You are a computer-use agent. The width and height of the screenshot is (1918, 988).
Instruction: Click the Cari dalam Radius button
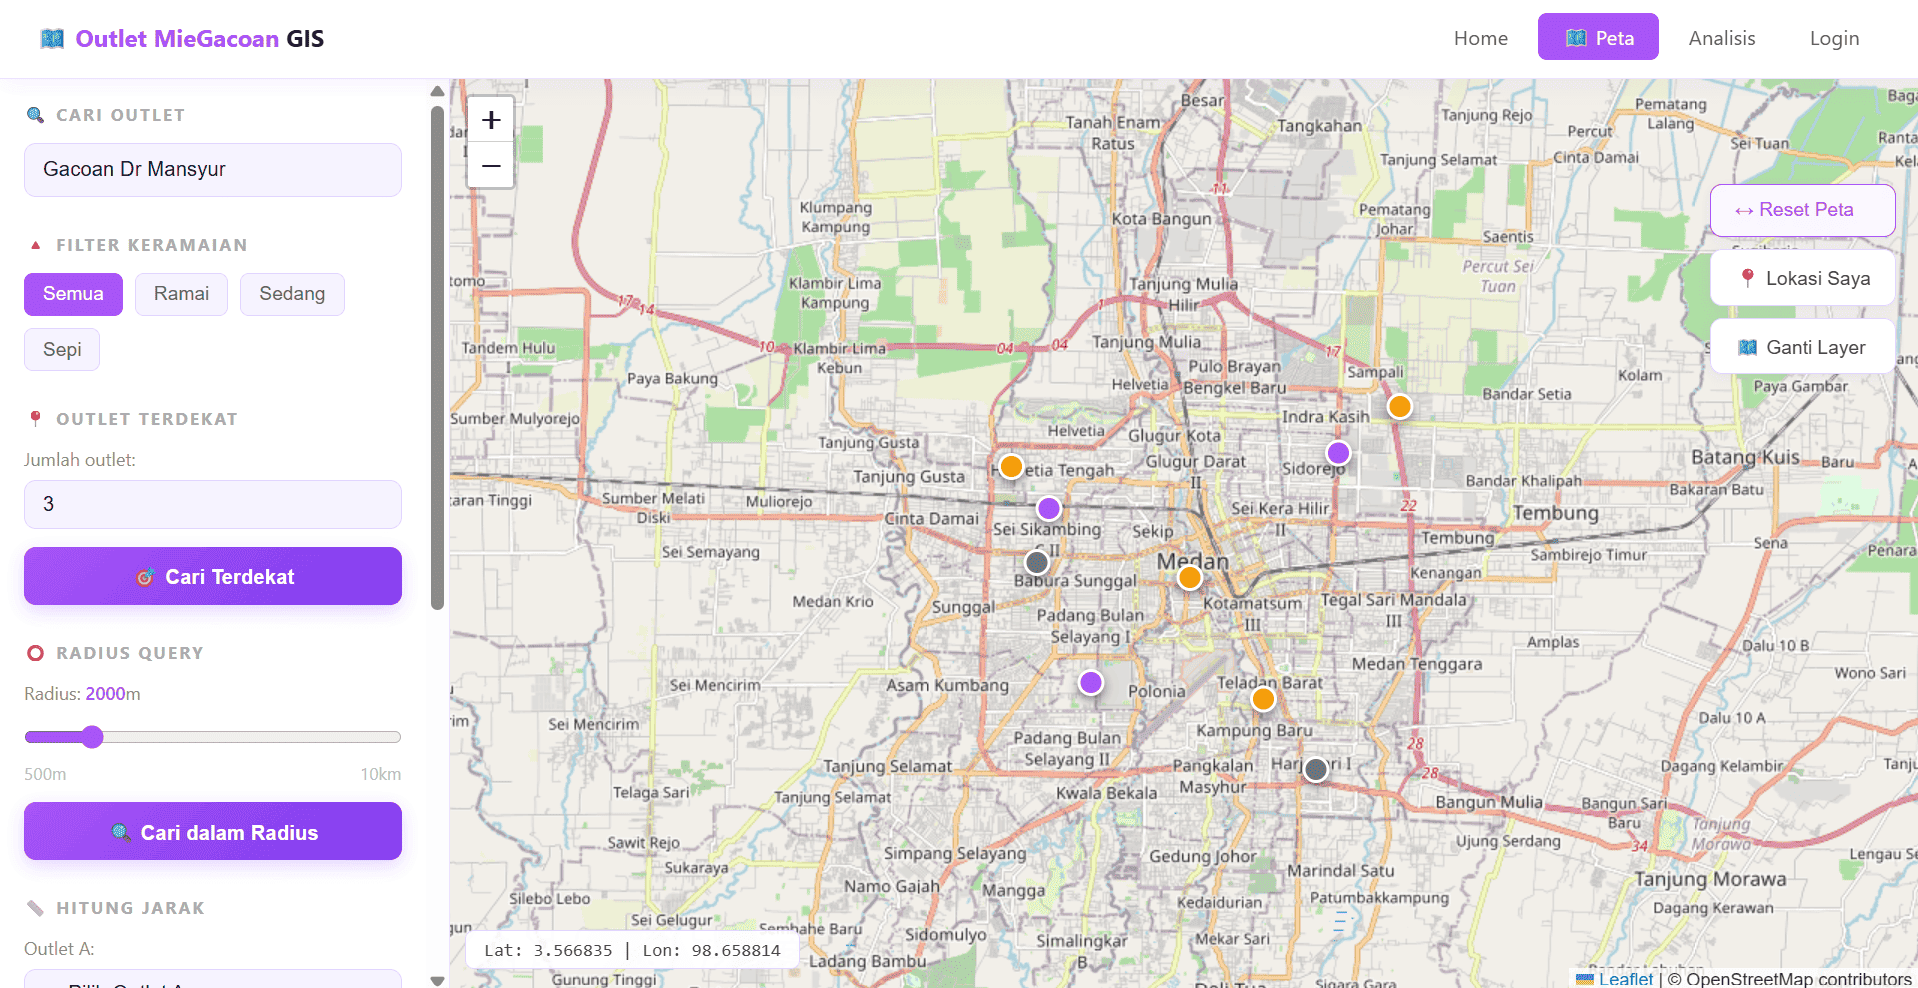click(x=213, y=832)
